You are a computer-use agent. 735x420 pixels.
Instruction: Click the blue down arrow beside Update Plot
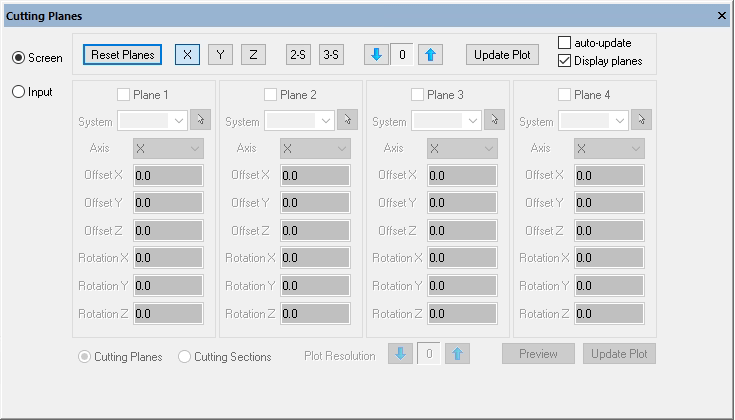[376, 55]
